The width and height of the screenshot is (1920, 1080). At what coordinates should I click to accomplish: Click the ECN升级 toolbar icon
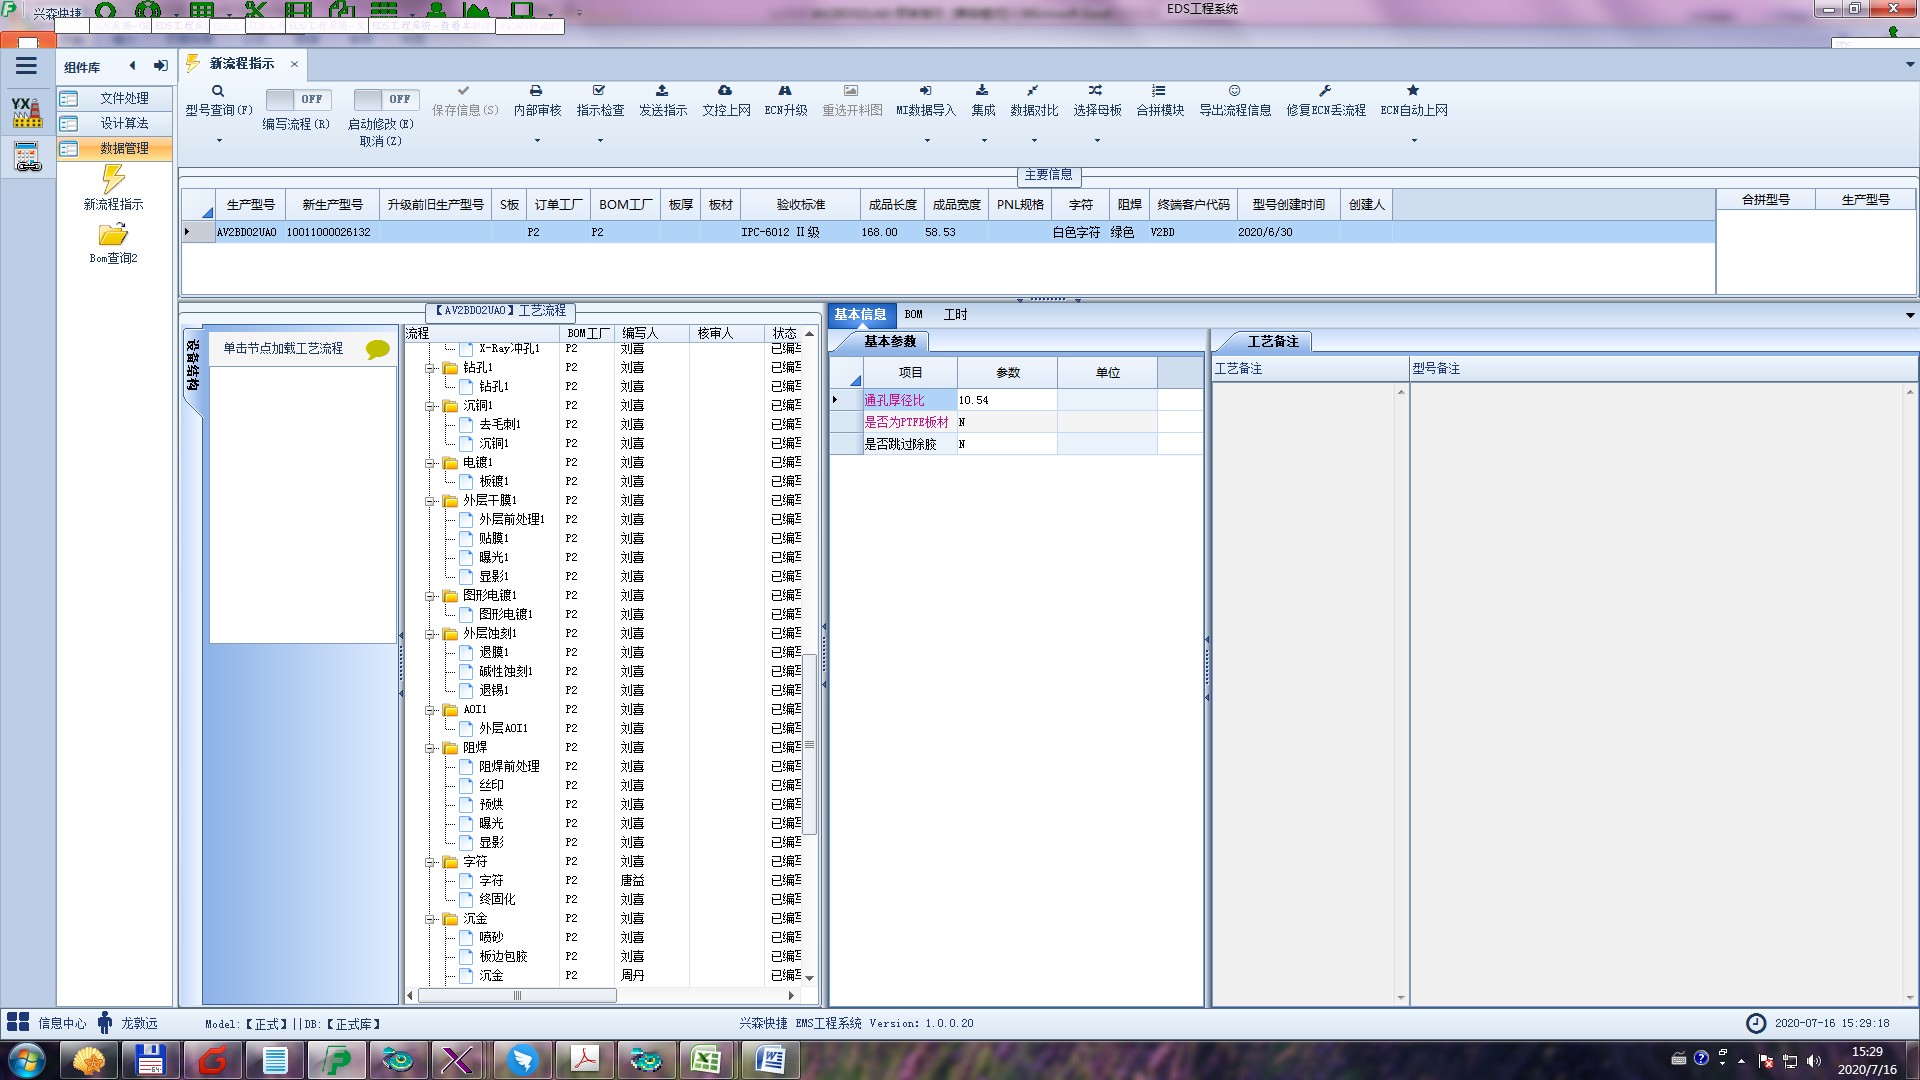(x=785, y=91)
